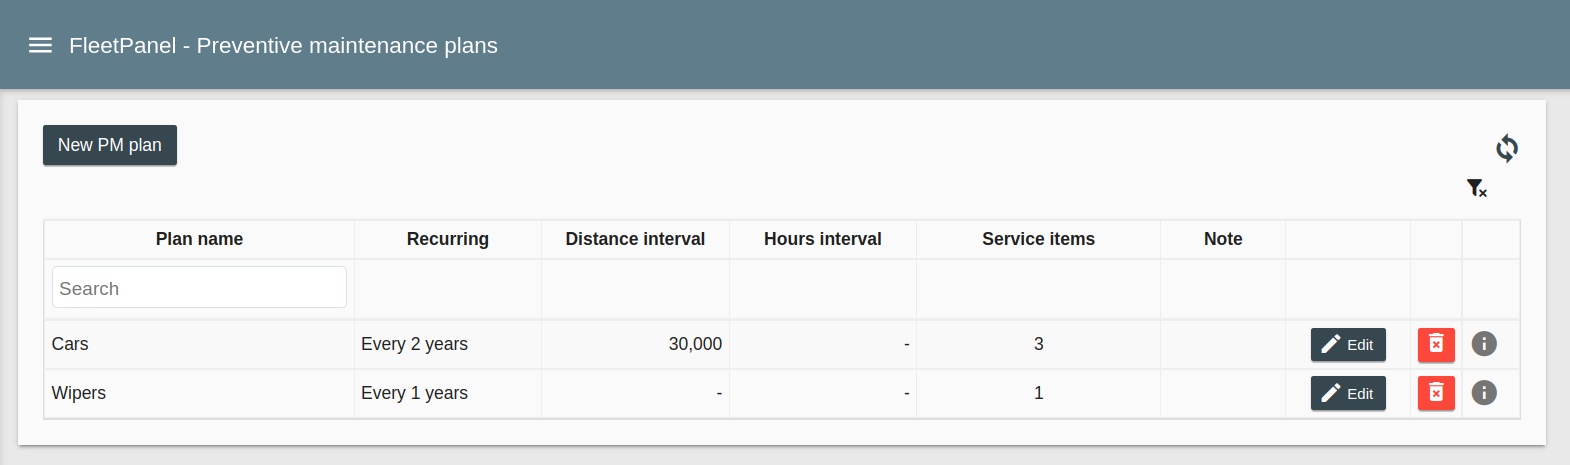The height and width of the screenshot is (465, 1570).
Task: Click the 30,000 distance interval cell
Action: point(694,344)
